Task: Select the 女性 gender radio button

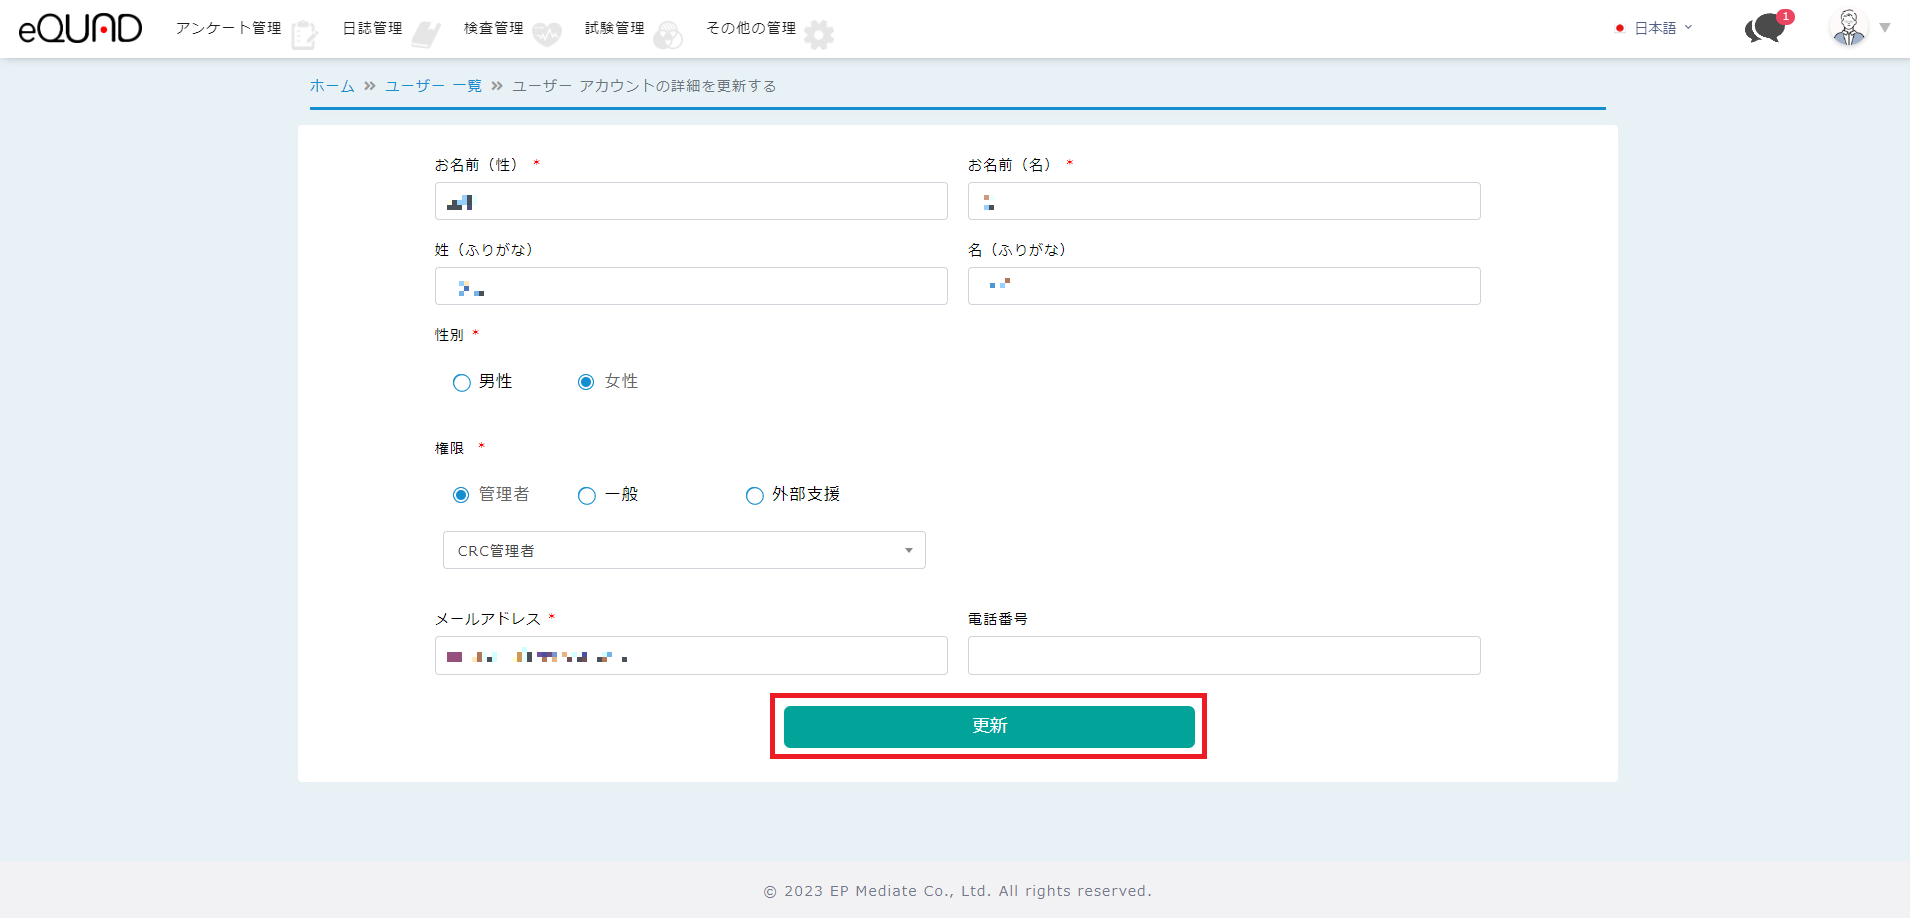Action: tap(586, 383)
